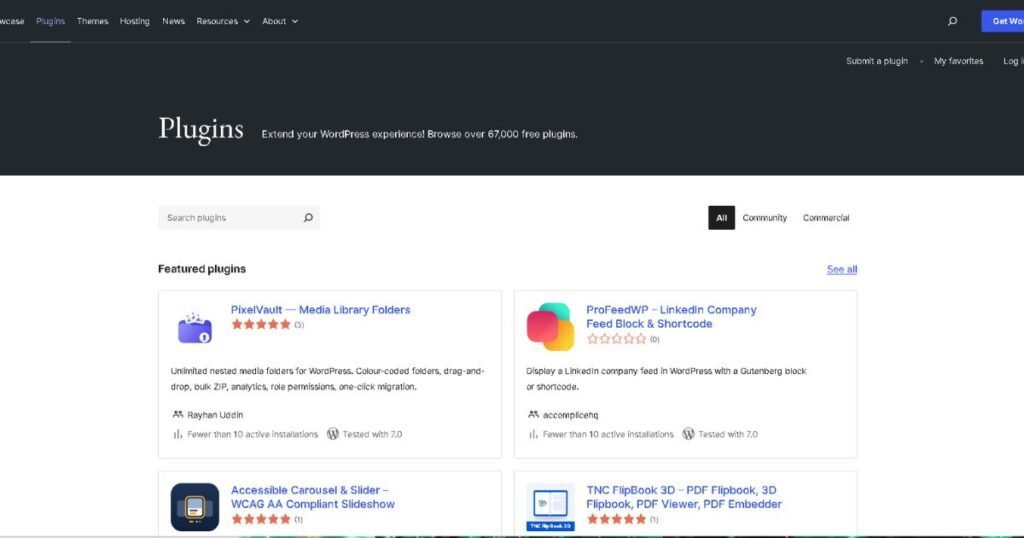Screen dimensions: 1024x538
Task: Click the author icon beside accomplicehq
Action: pyautogui.click(x=534, y=415)
